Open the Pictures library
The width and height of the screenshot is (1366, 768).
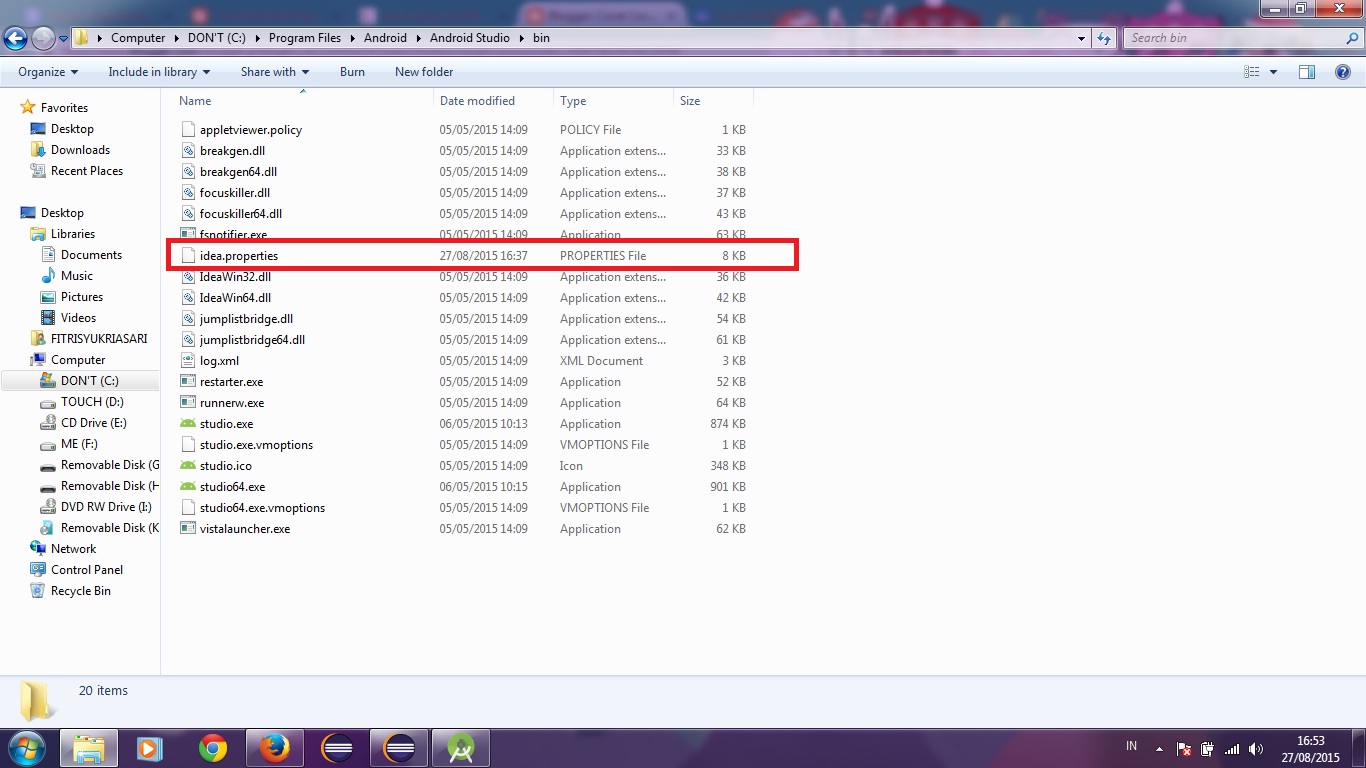click(82, 297)
